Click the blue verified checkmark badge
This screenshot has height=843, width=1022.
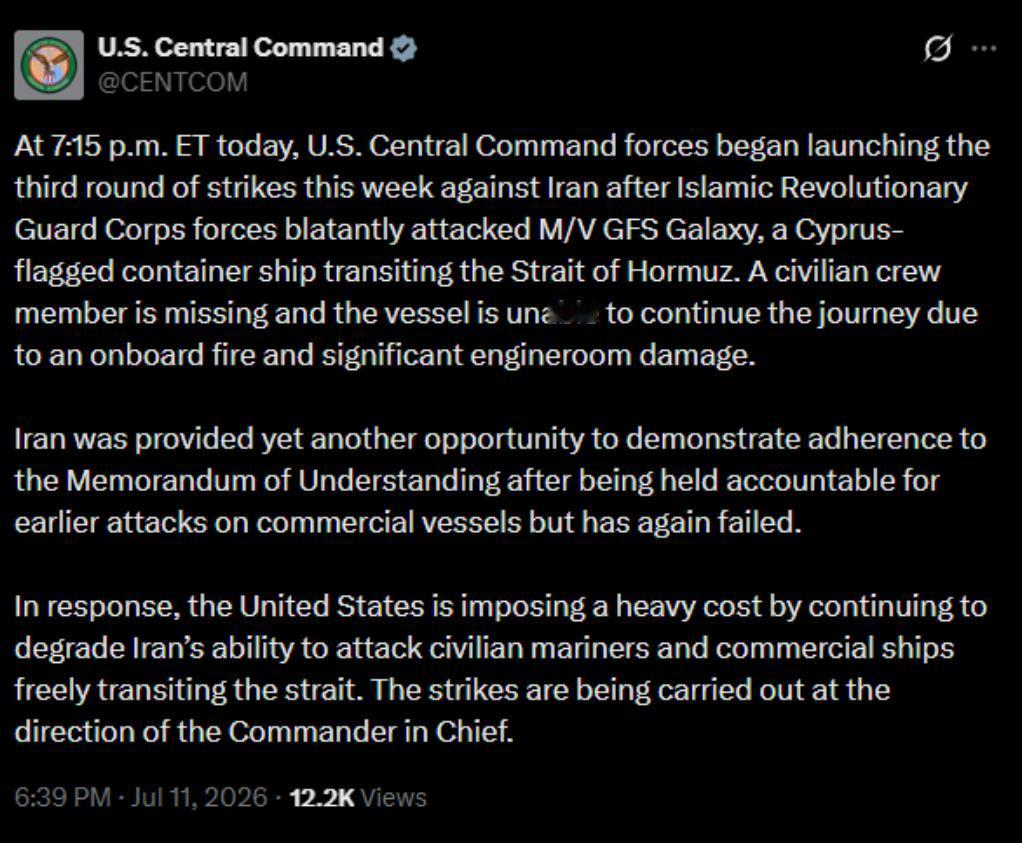point(403,48)
